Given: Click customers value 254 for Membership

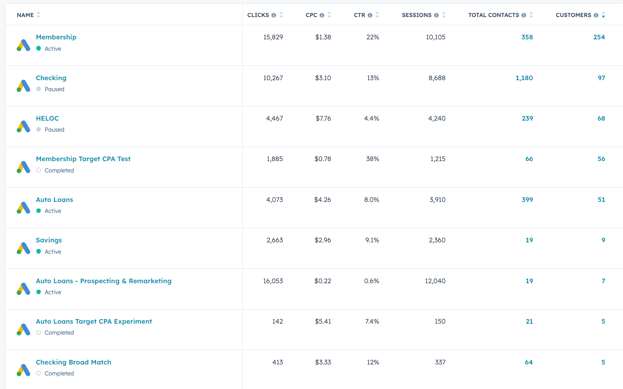Looking at the screenshot, I should 599,37.
